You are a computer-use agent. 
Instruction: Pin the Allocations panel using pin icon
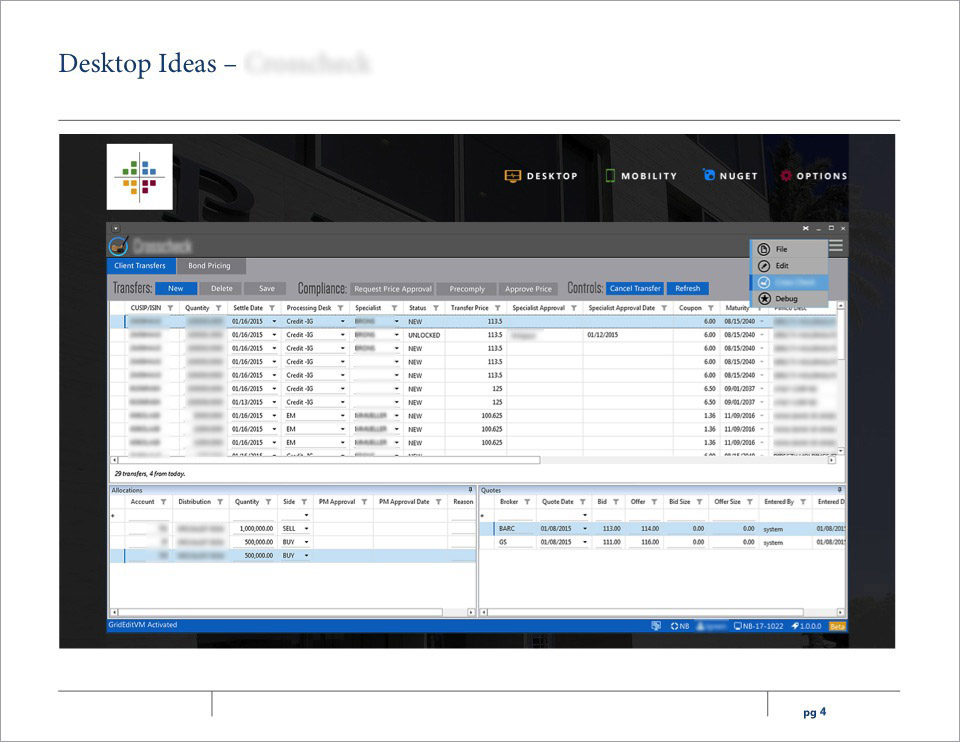[x=471, y=490]
